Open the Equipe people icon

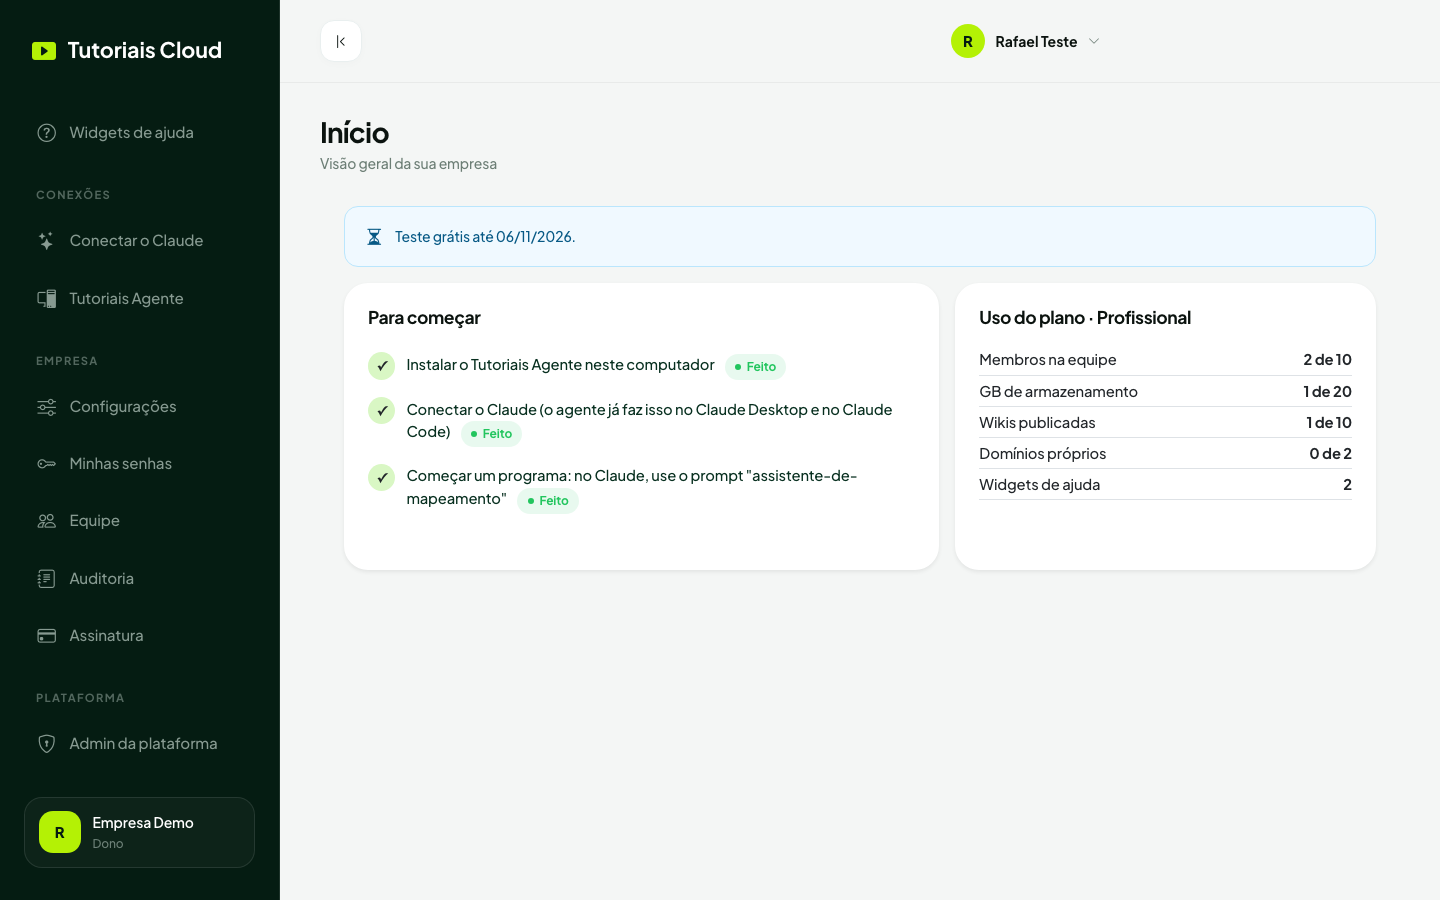pyautogui.click(x=46, y=521)
